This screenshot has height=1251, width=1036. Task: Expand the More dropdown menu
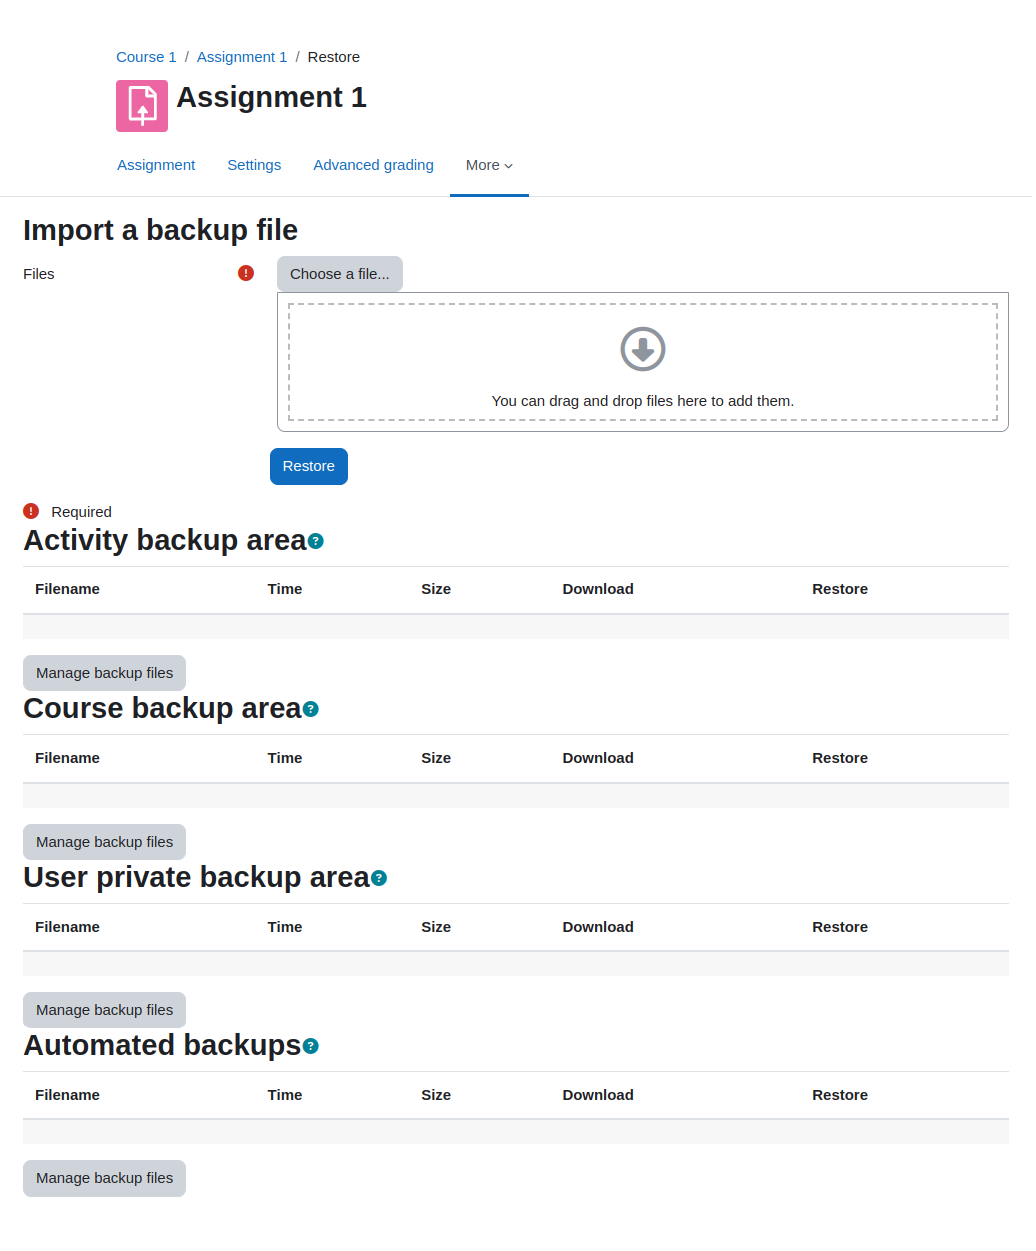489,165
